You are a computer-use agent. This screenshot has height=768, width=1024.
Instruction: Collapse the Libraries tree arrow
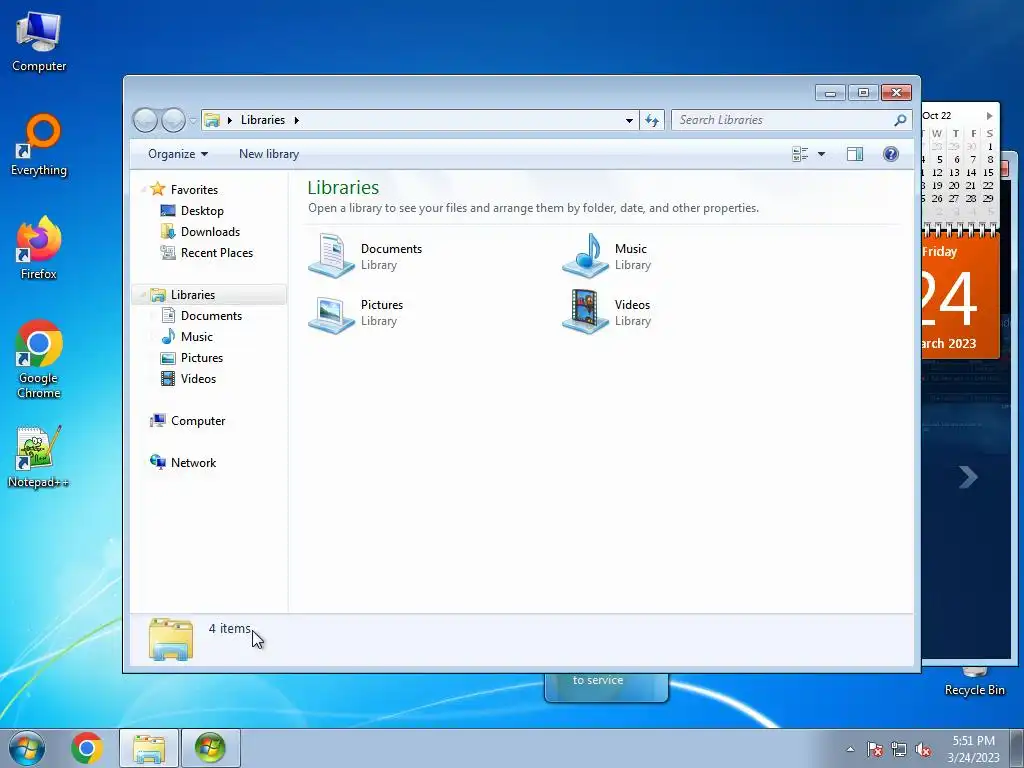(142, 295)
